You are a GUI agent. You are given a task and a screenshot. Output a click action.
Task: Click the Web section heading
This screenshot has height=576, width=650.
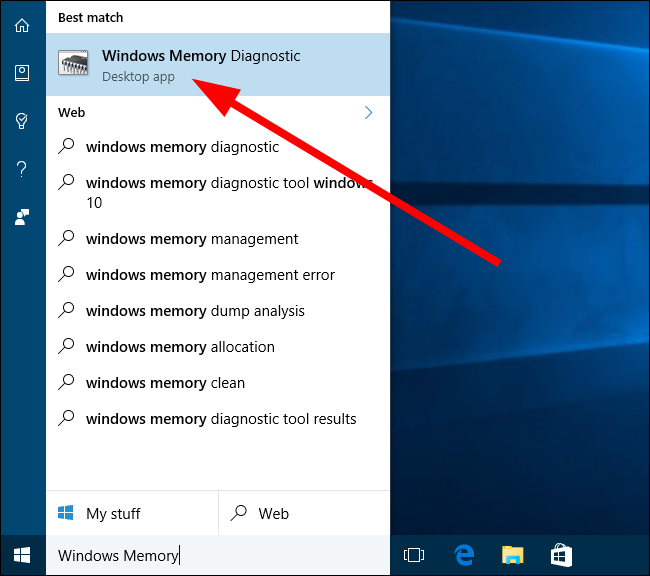coord(72,112)
